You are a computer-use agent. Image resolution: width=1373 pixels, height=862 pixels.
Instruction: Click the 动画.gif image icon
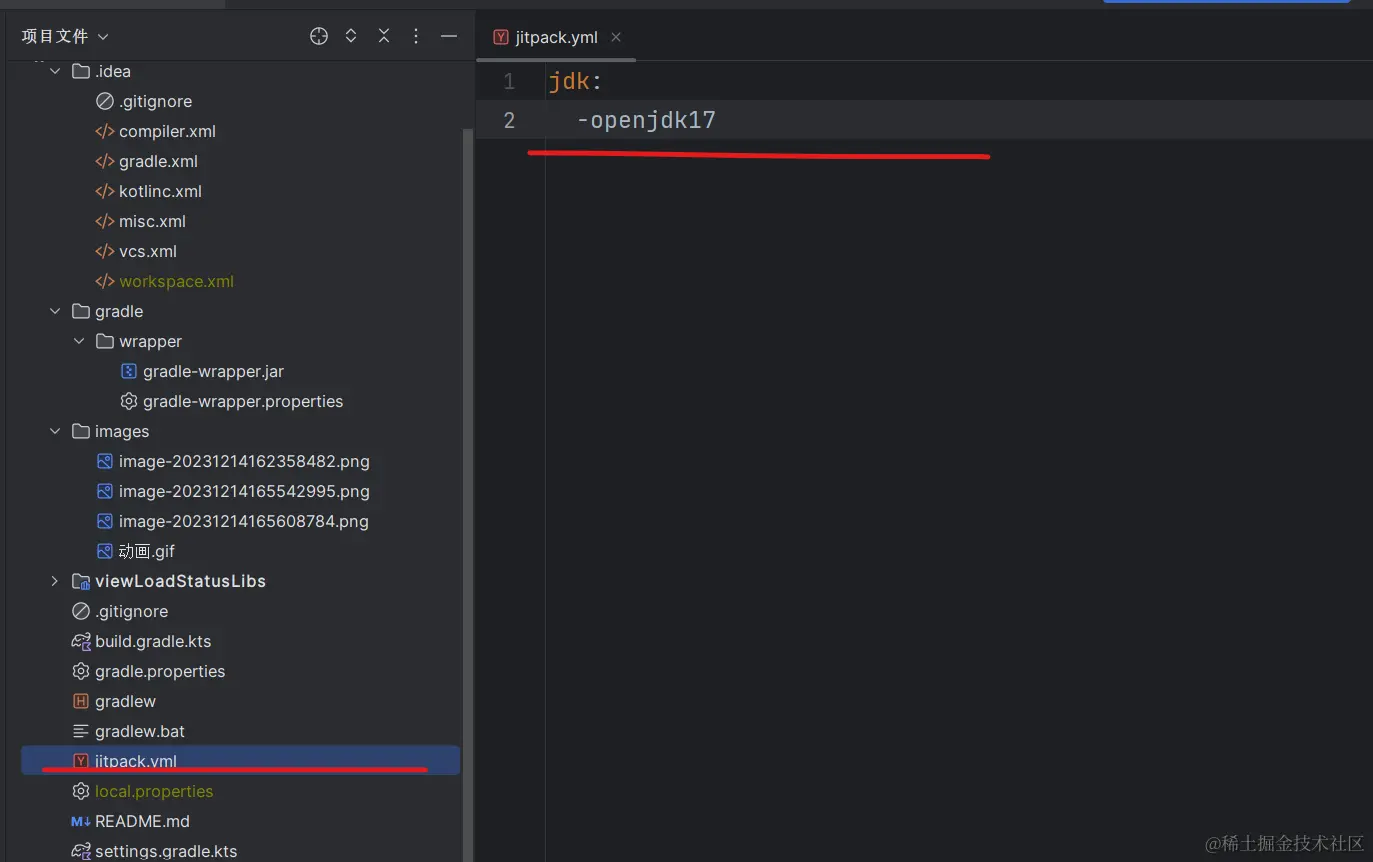point(105,551)
